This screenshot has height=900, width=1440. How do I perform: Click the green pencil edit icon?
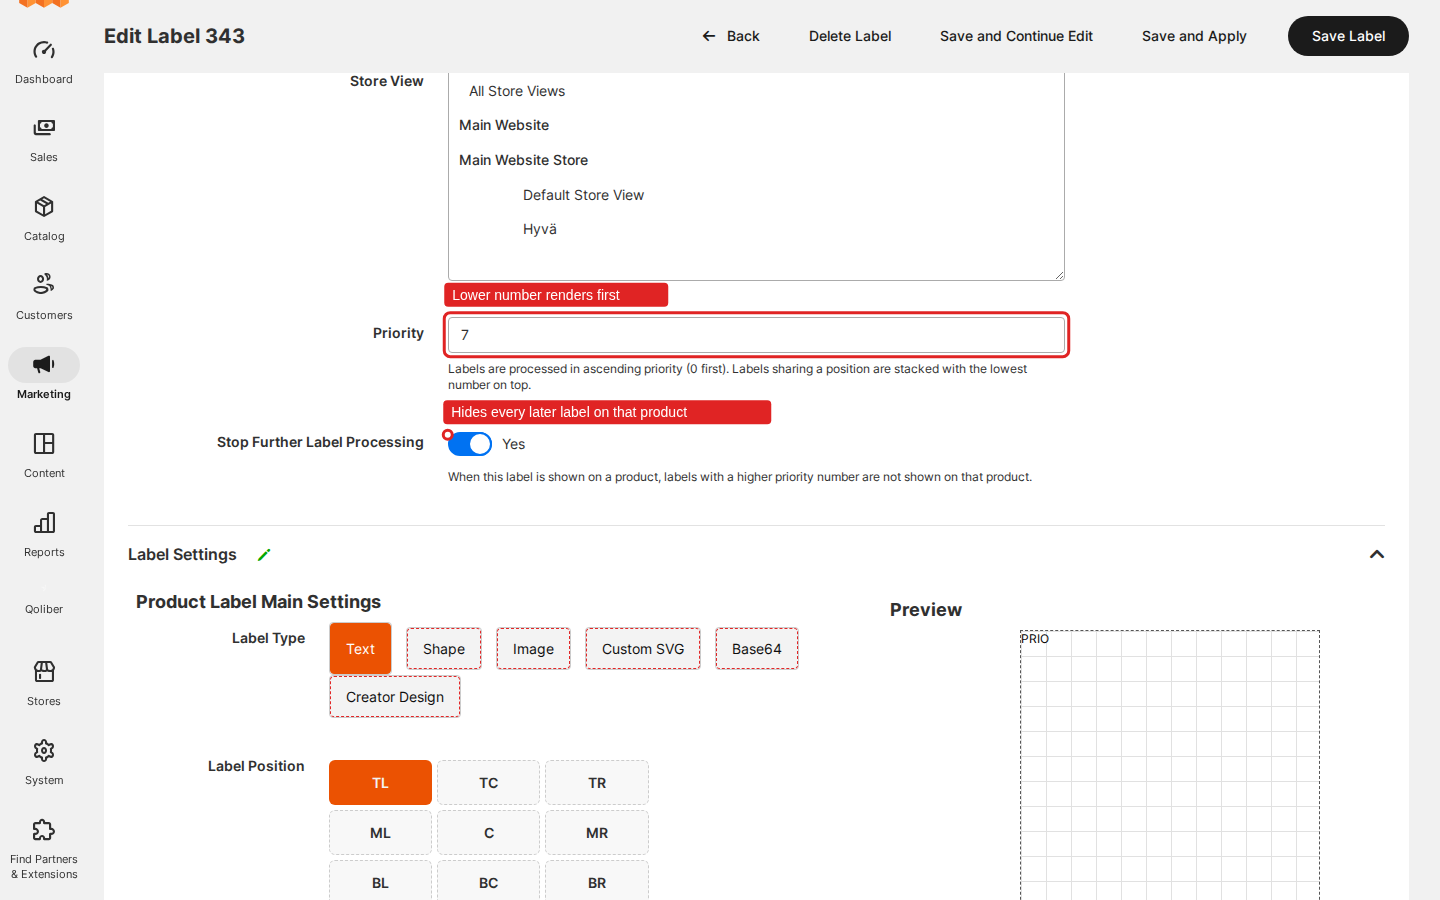[264, 555]
